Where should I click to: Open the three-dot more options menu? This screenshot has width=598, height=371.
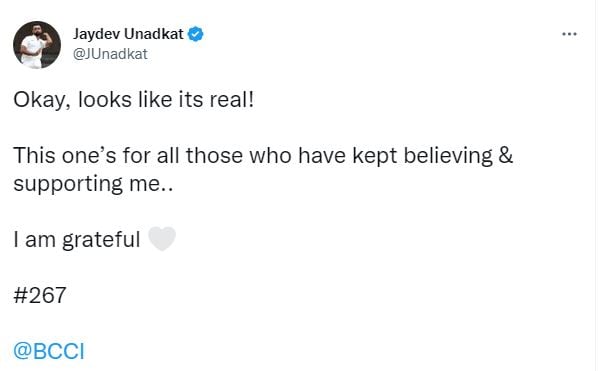[x=569, y=34]
